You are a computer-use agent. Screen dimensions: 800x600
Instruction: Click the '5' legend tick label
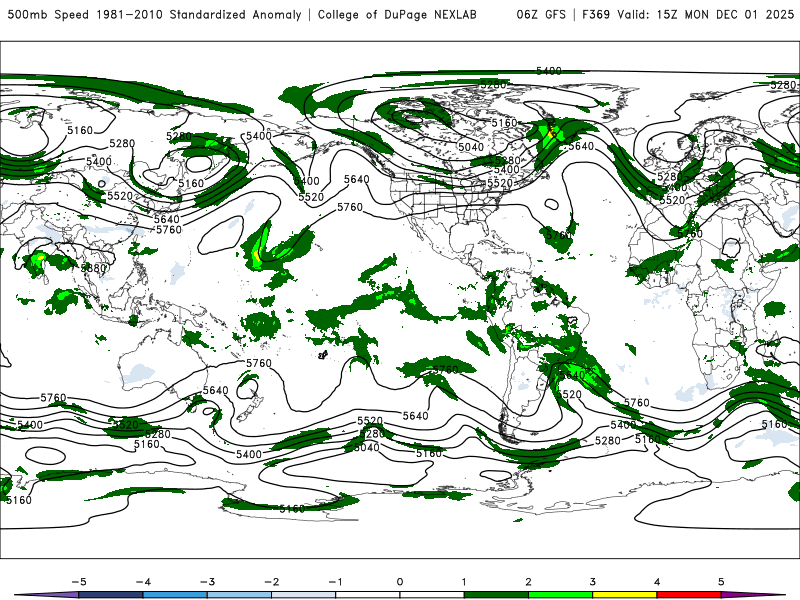pos(721,582)
